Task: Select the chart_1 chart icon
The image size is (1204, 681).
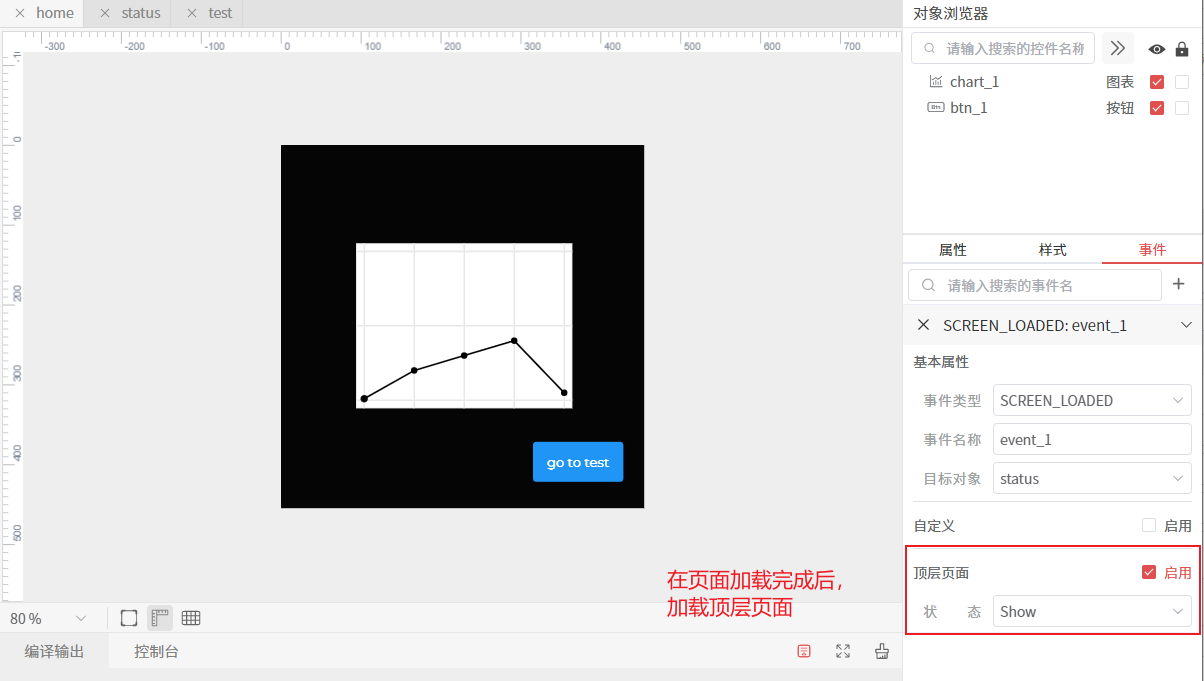Action: point(936,82)
